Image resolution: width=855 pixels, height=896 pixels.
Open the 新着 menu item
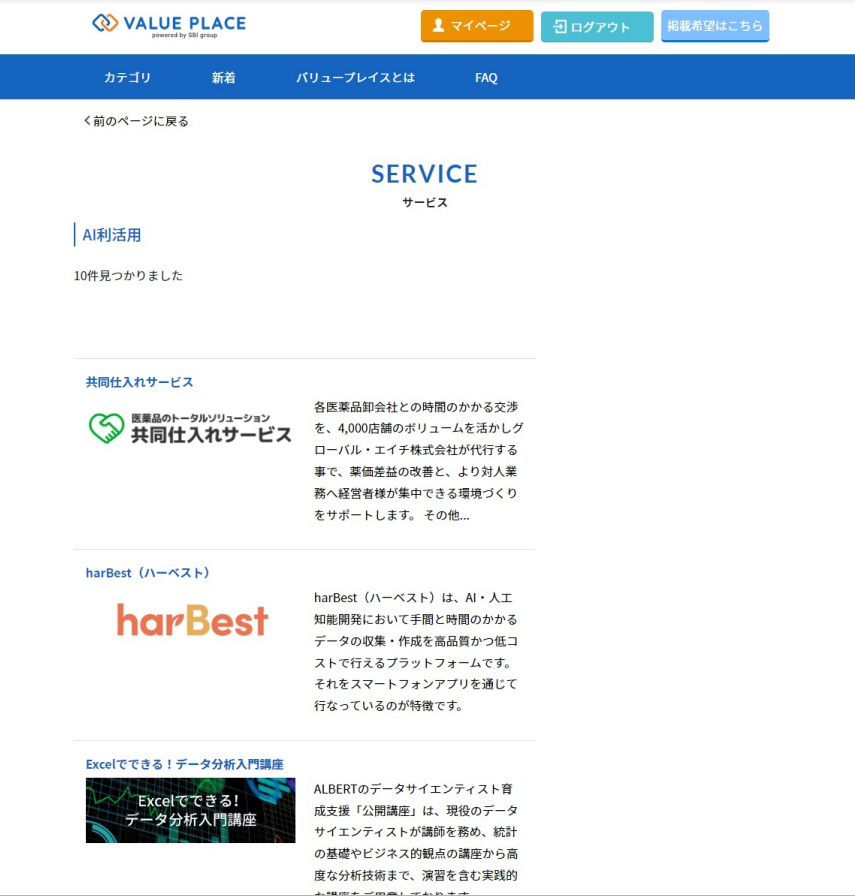click(x=223, y=78)
